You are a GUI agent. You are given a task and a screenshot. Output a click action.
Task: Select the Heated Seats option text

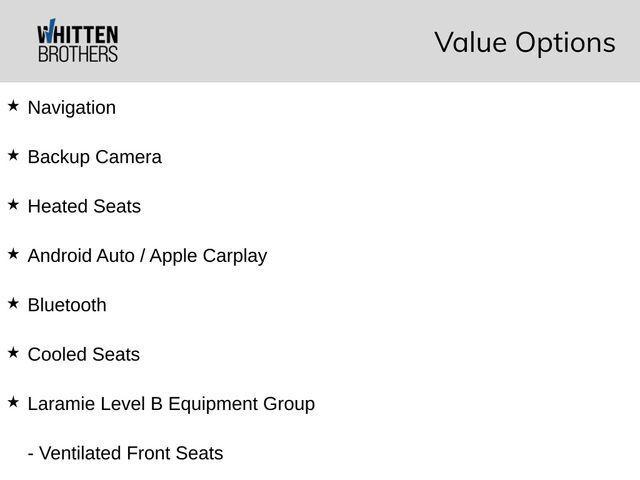(84, 206)
